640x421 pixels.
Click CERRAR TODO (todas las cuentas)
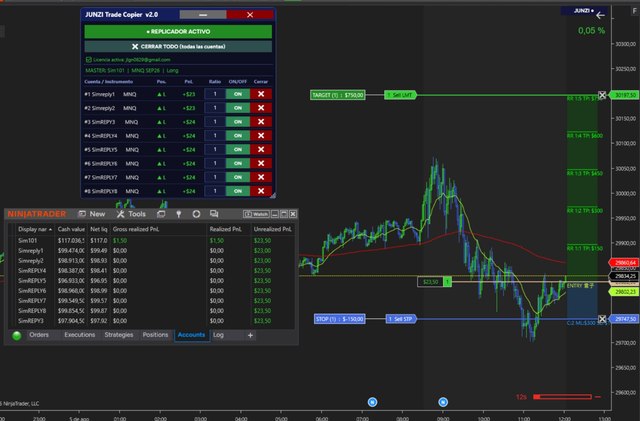click(x=178, y=47)
